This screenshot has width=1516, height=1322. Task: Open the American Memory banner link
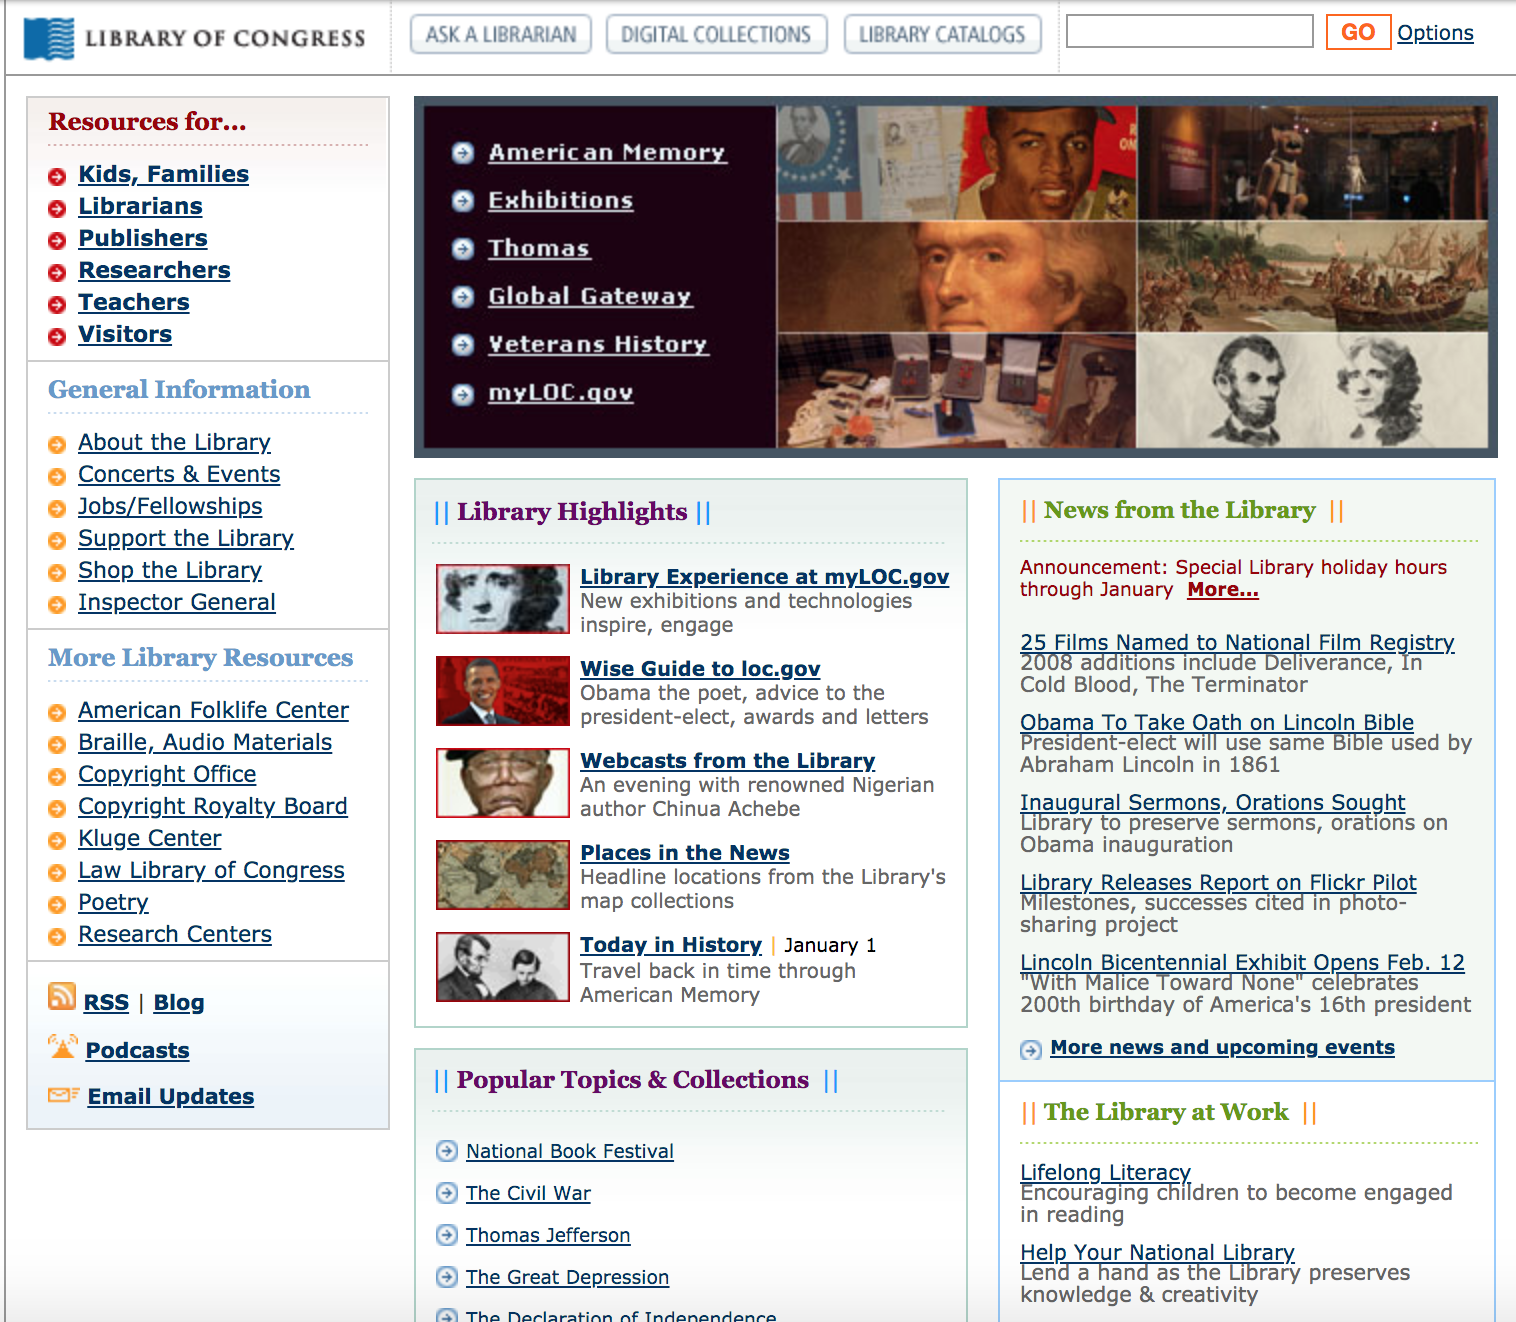click(x=607, y=152)
